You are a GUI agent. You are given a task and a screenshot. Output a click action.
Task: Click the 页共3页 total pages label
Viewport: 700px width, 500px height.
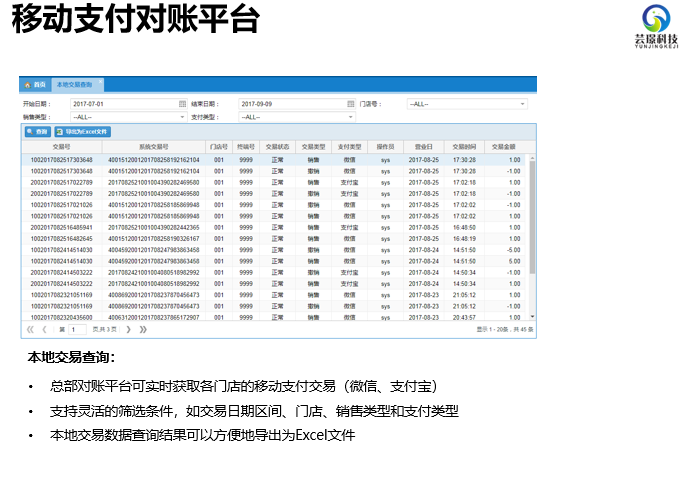point(104,330)
